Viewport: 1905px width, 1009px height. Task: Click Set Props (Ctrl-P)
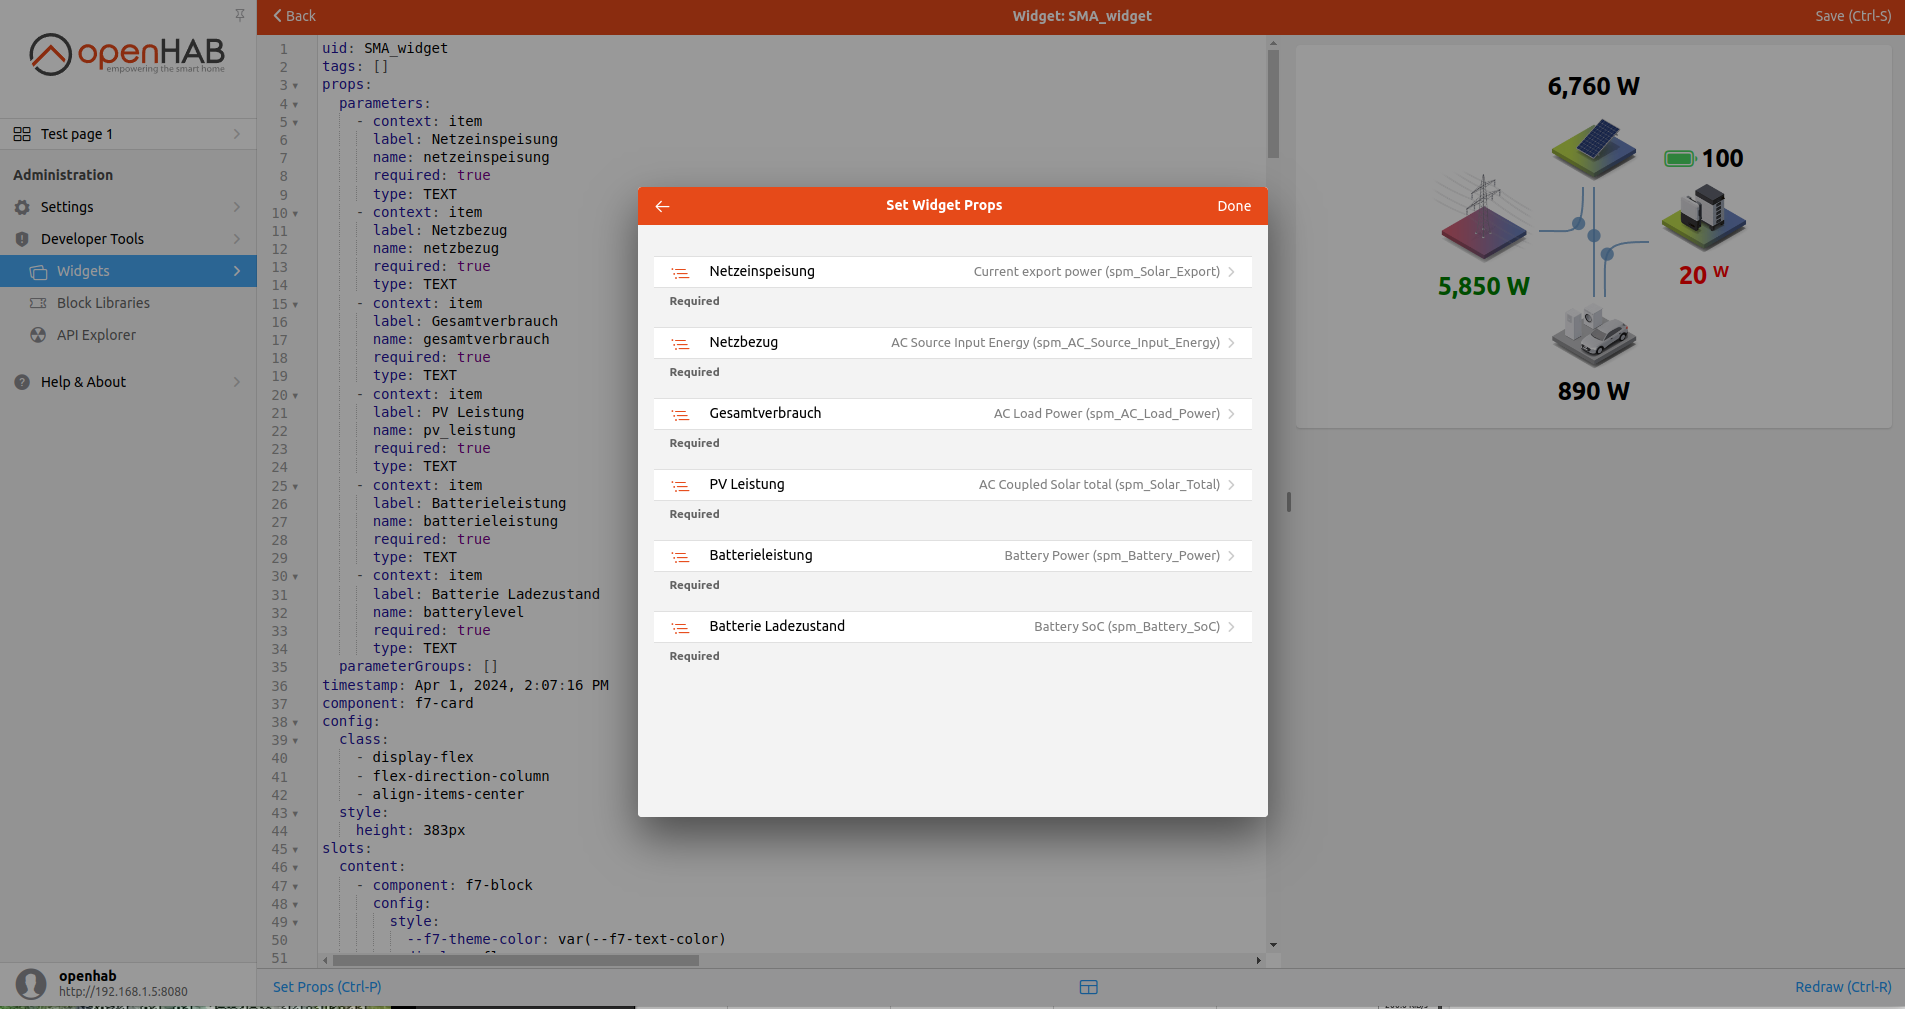[x=327, y=987]
